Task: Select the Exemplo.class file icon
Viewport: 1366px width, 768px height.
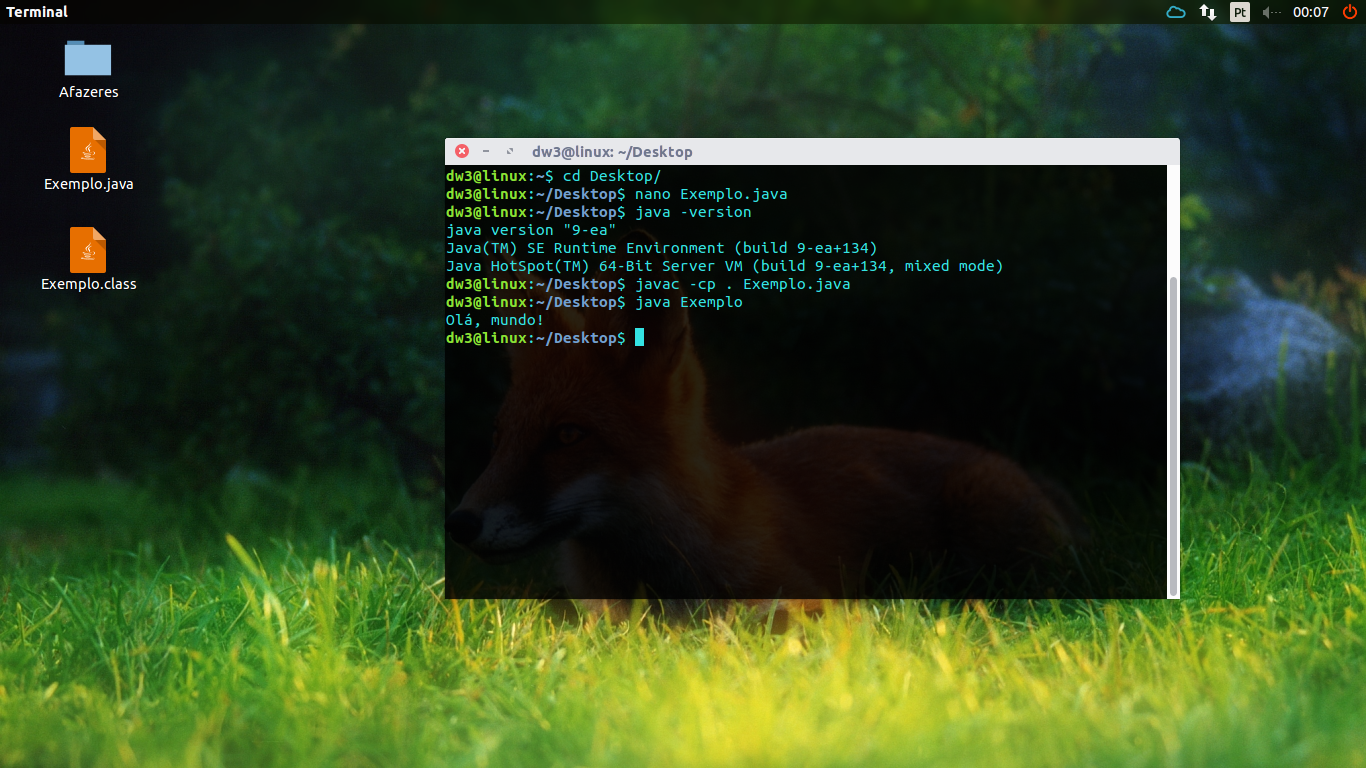Action: click(88, 250)
